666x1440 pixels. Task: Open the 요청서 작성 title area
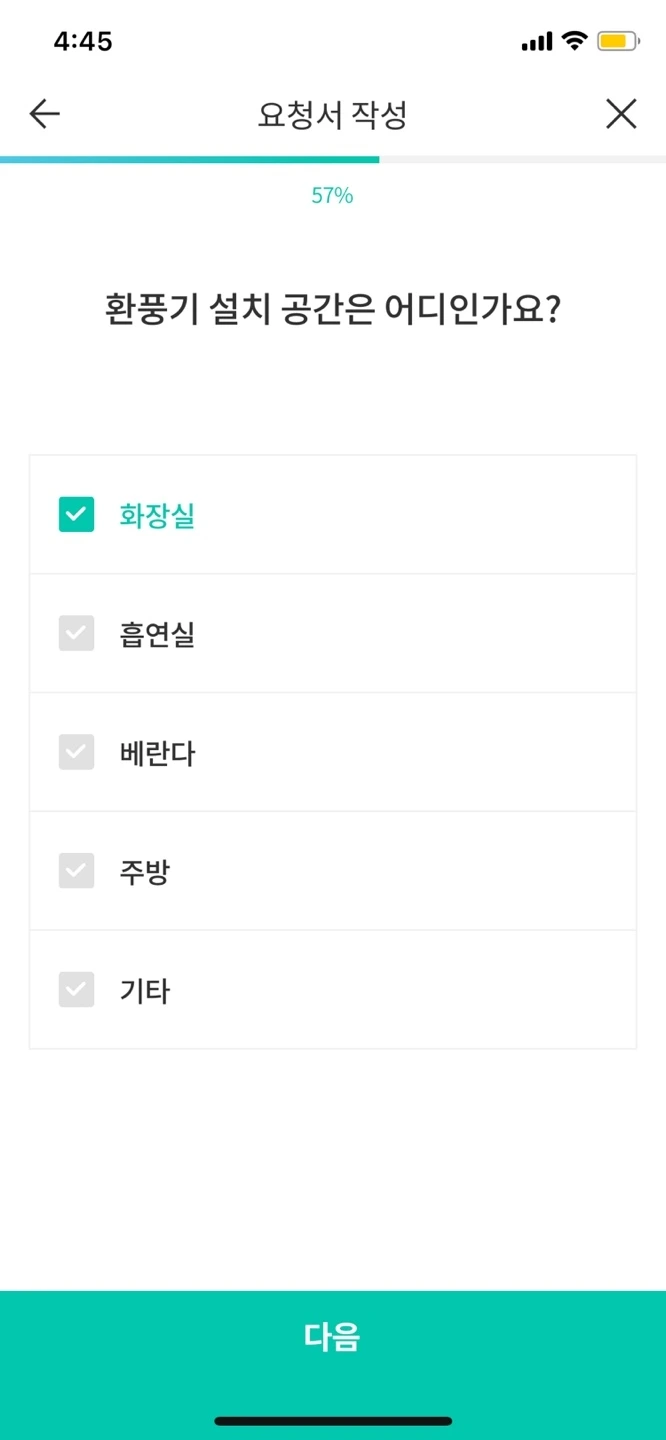[x=333, y=113]
